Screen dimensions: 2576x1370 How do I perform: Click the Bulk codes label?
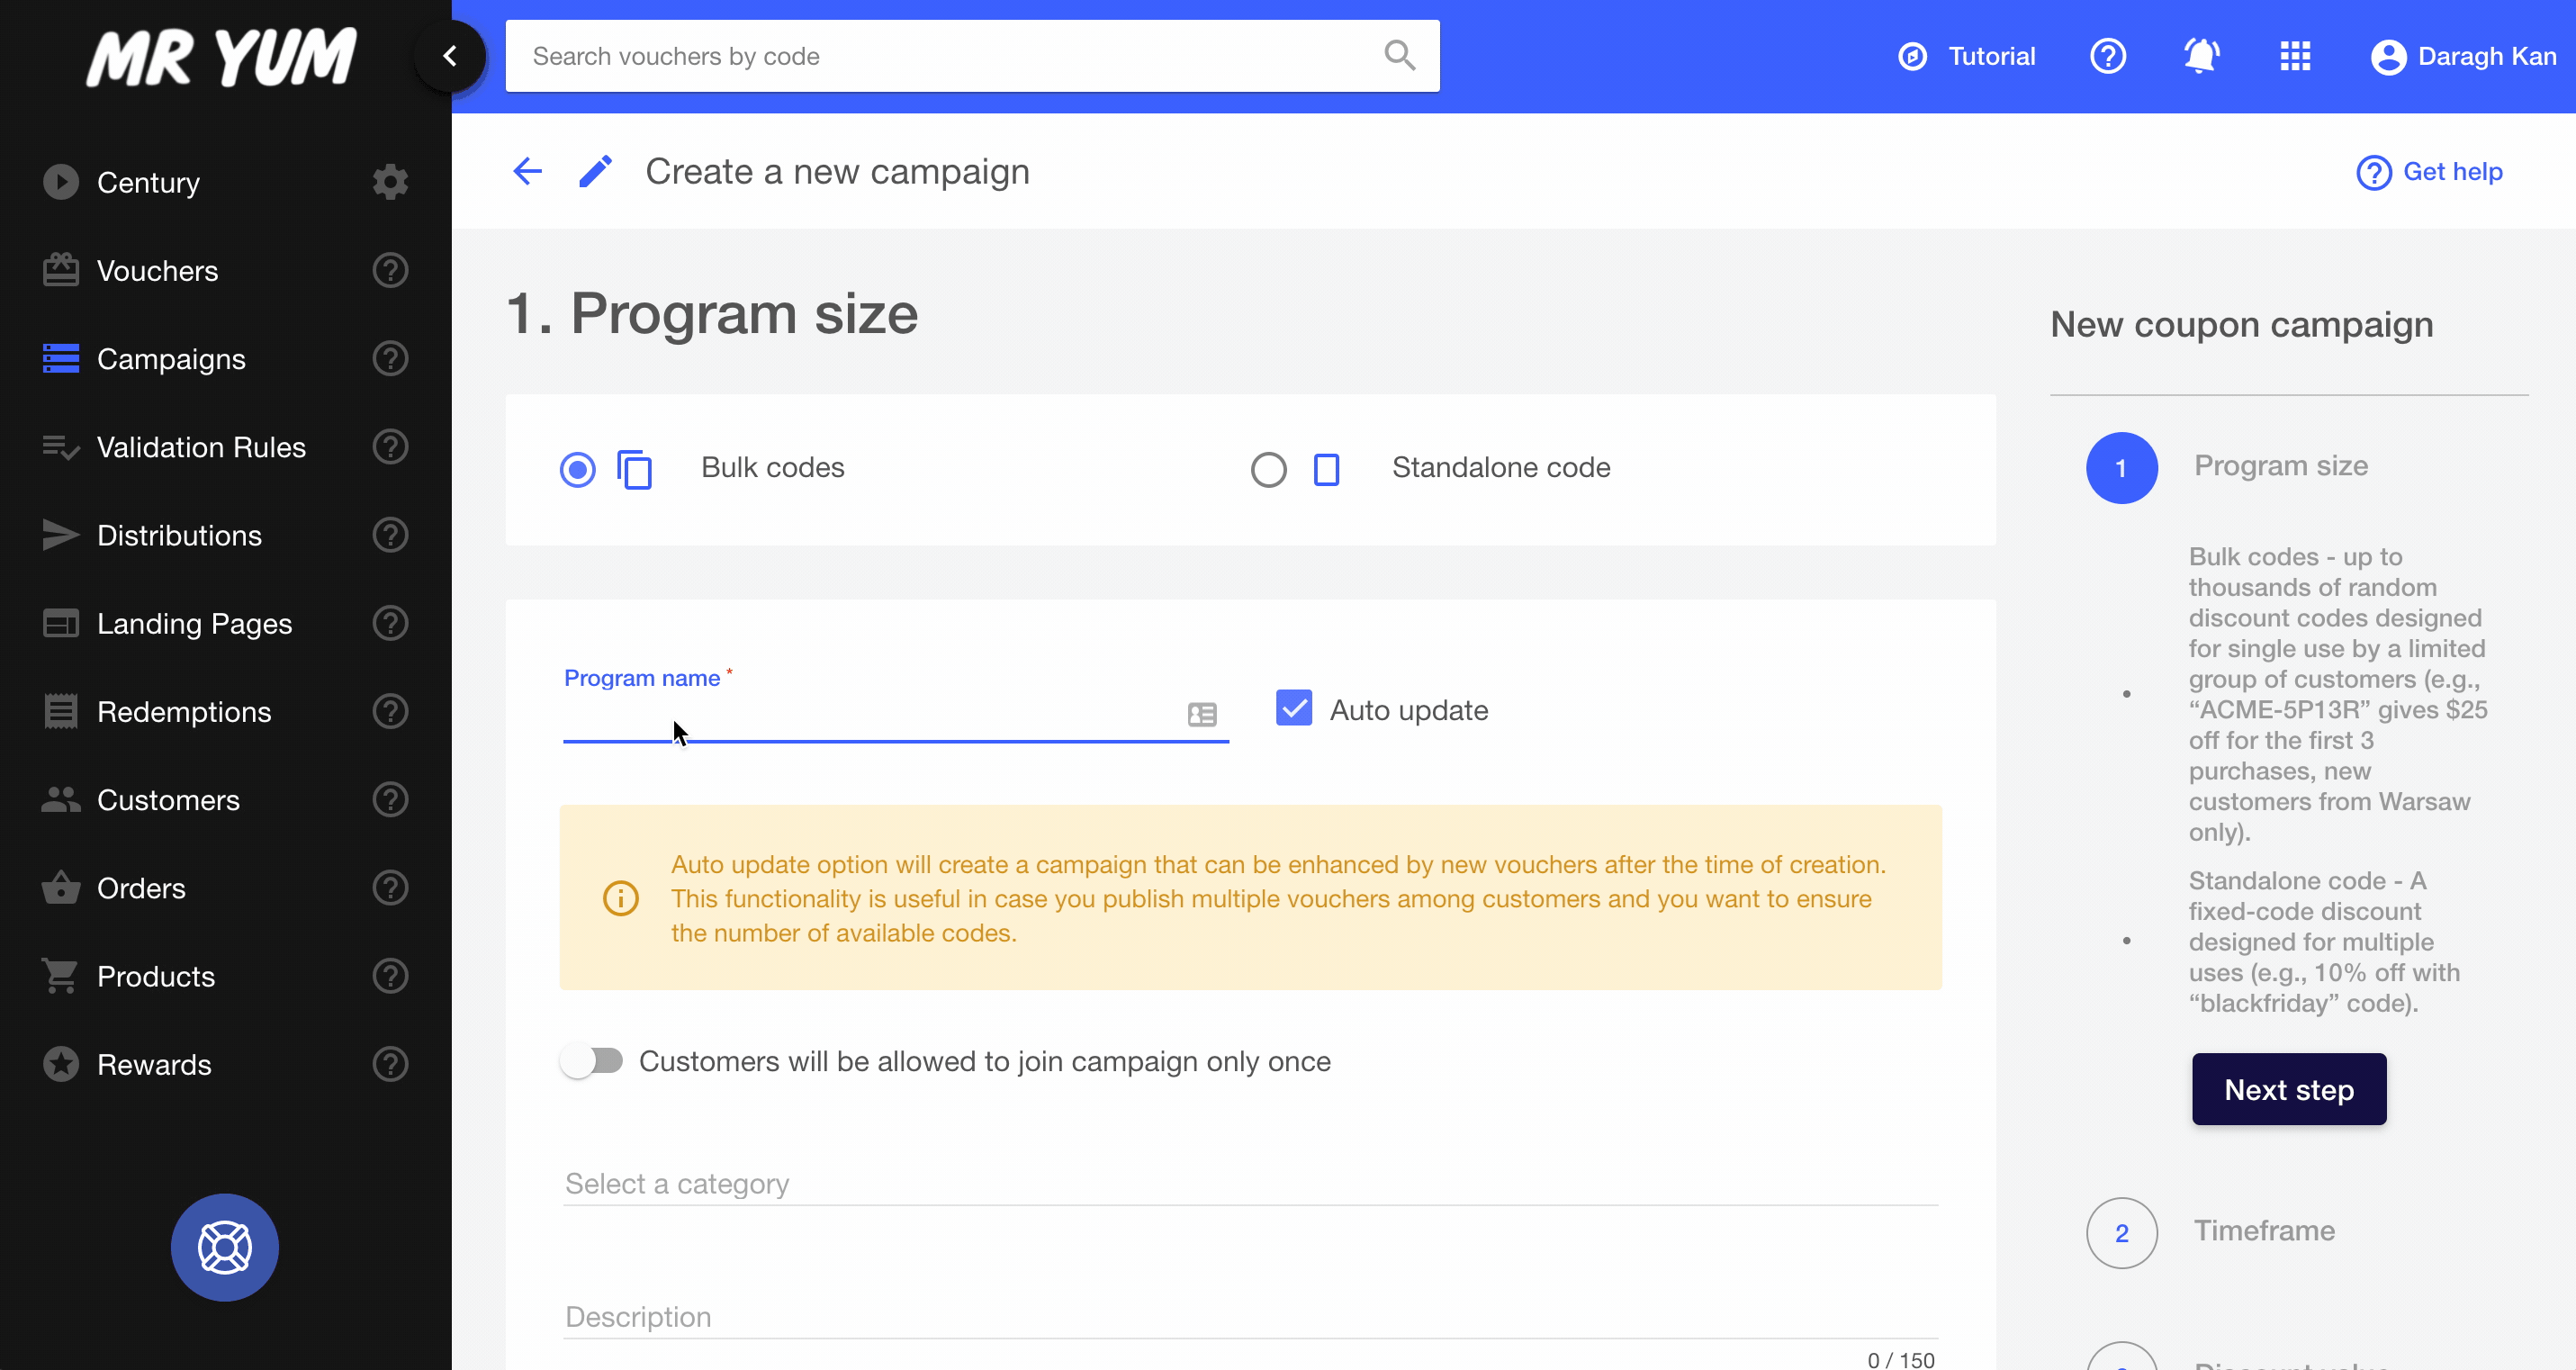tap(772, 467)
